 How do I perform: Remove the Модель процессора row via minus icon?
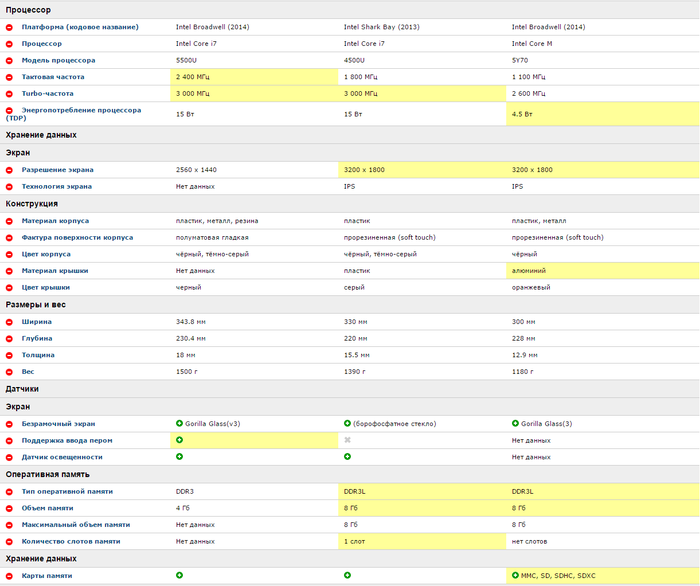9,61
